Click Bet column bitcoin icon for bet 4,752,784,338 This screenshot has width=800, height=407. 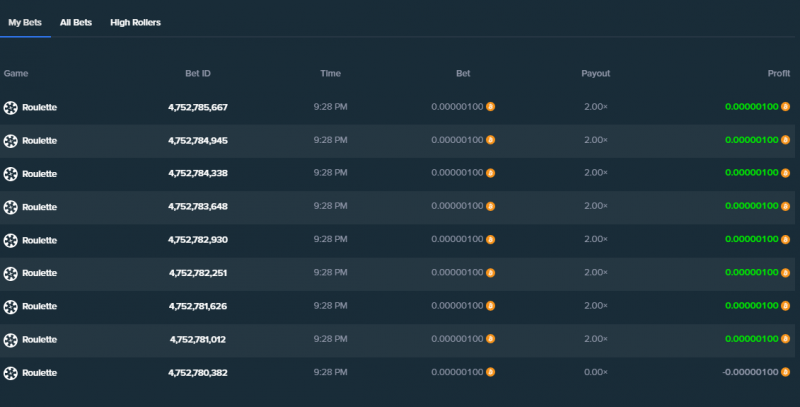490,173
